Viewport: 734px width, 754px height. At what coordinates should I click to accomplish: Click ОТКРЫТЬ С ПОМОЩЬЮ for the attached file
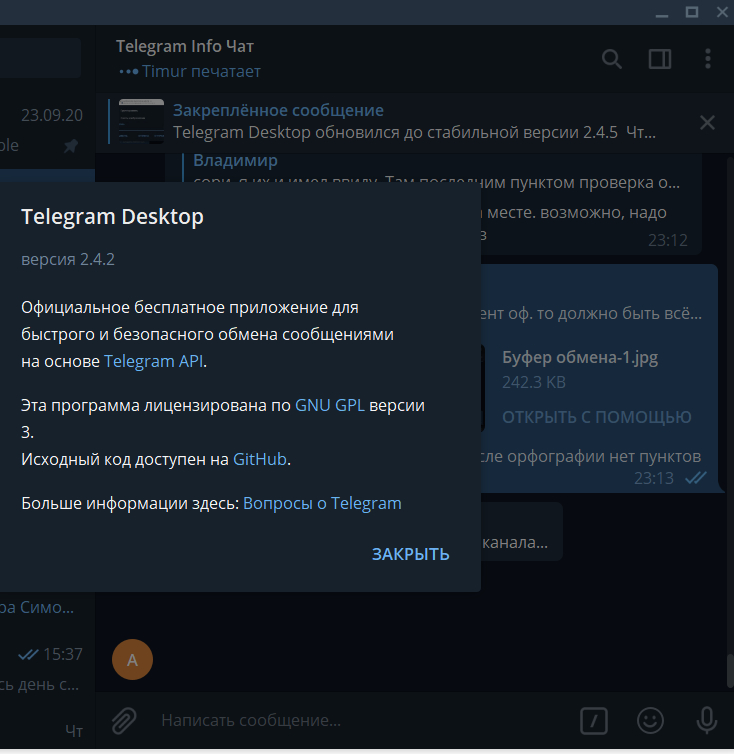pos(597,417)
